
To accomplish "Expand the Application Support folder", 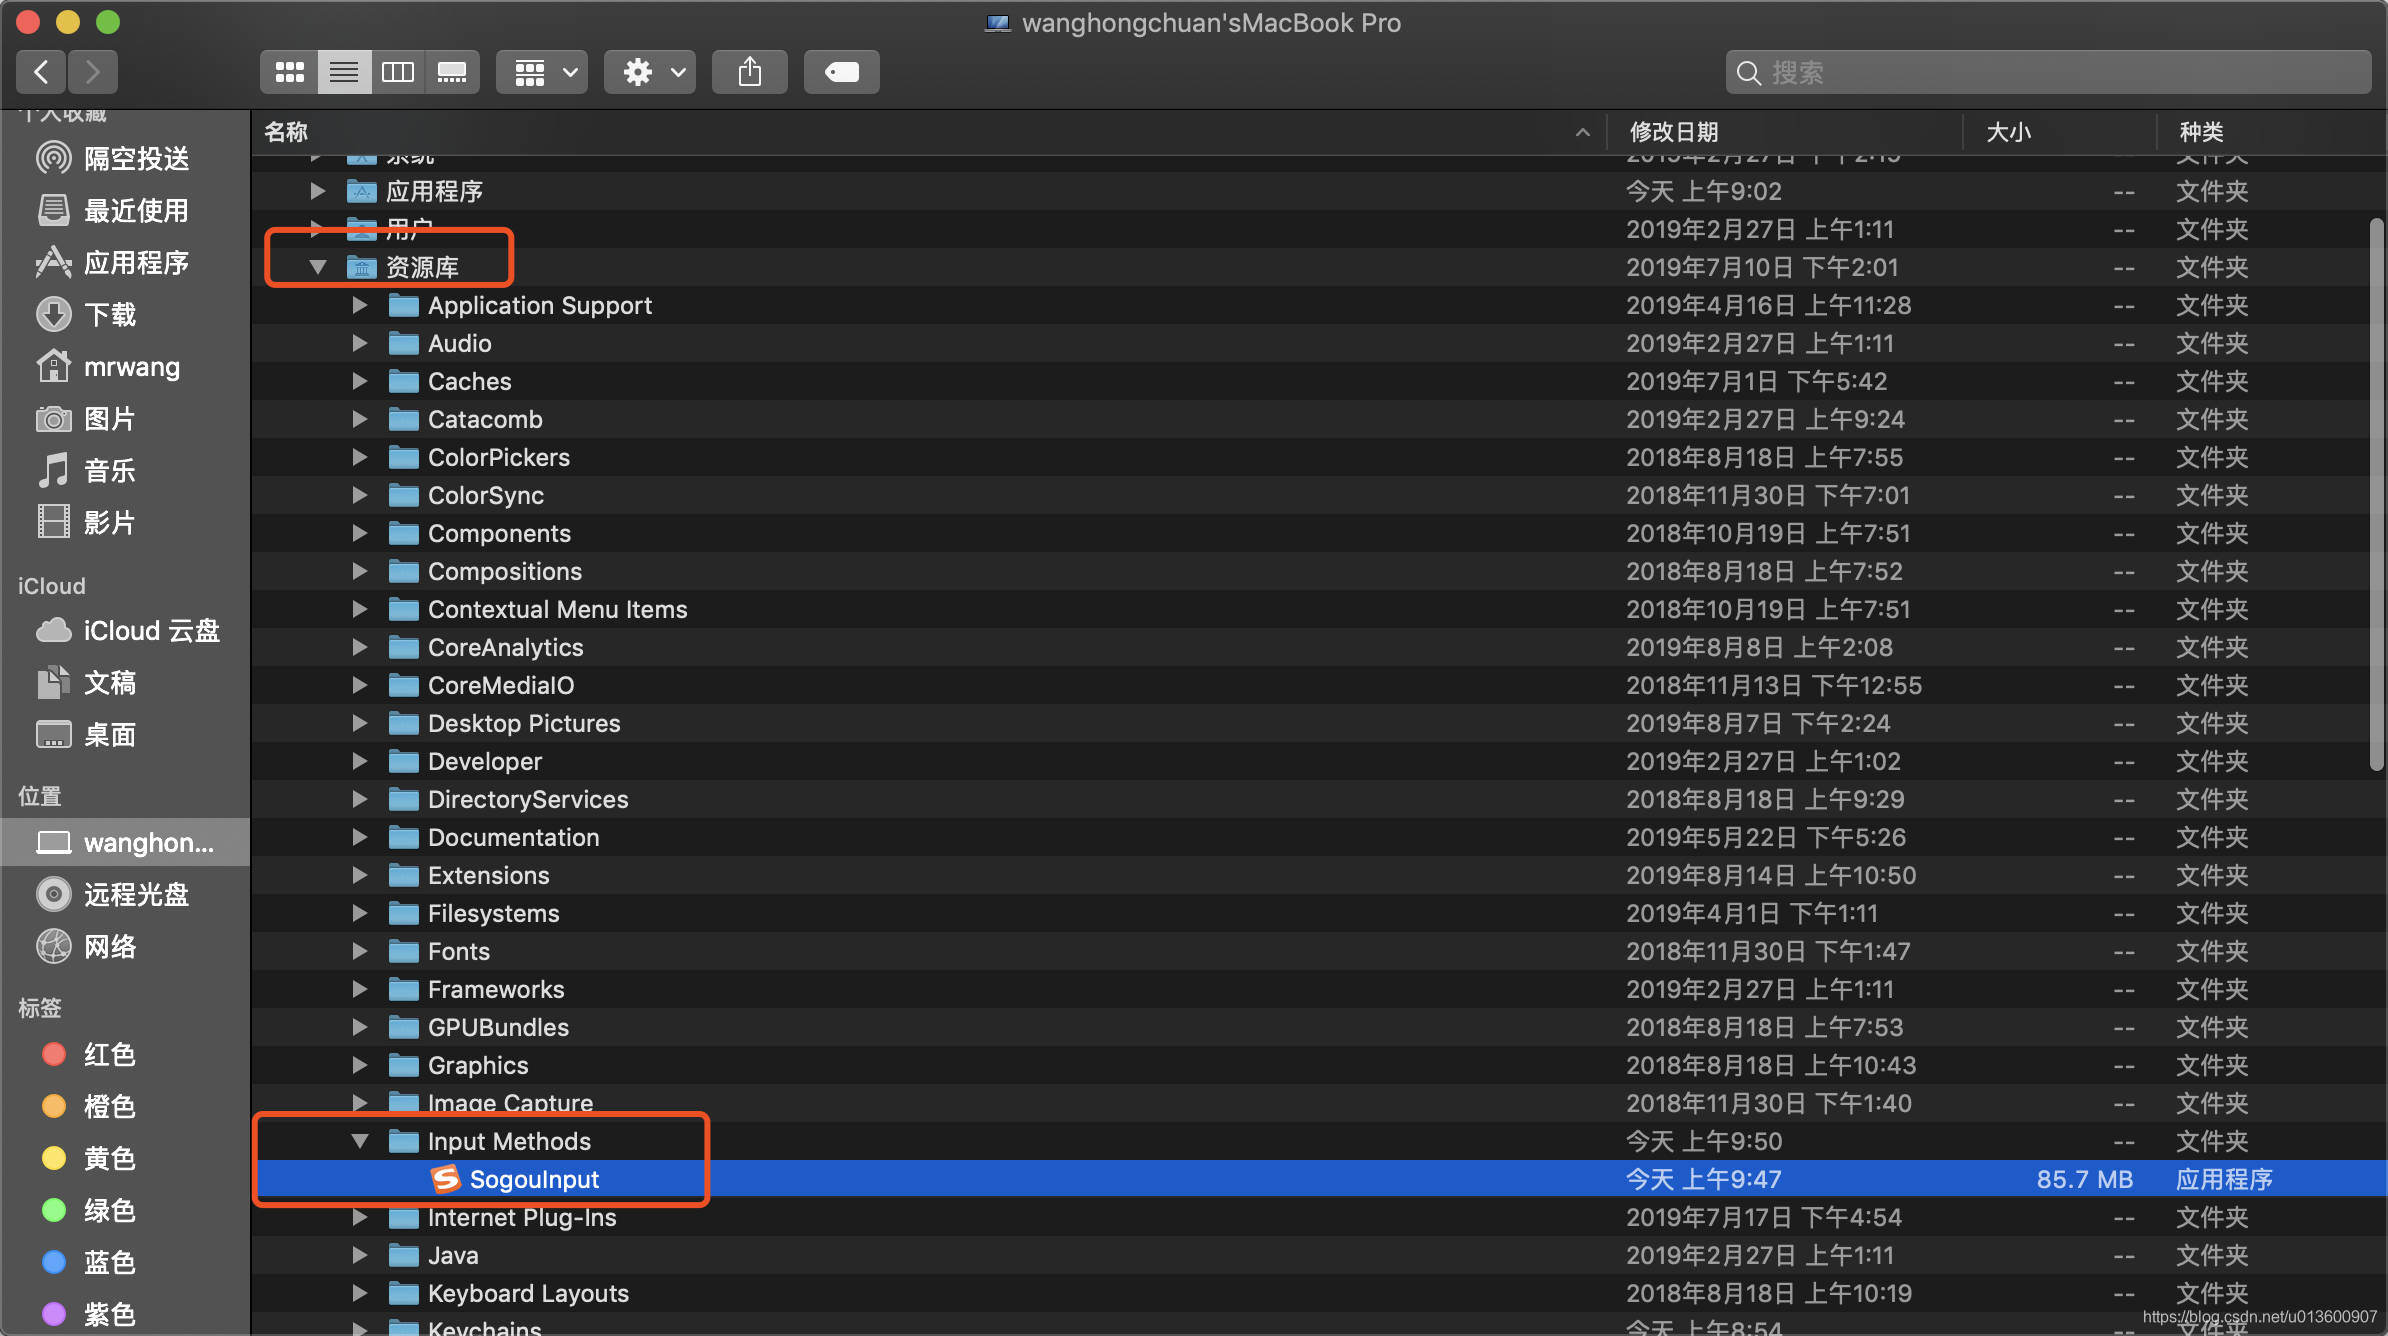I will tap(360, 306).
